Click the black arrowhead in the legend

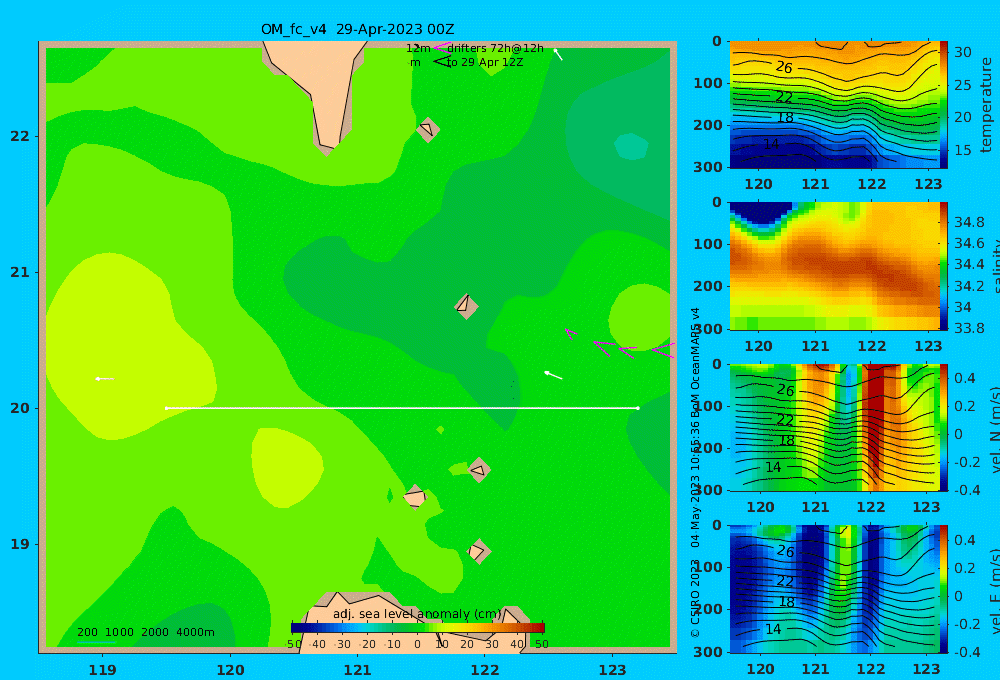pyautogui.click(x=441, y=62)
